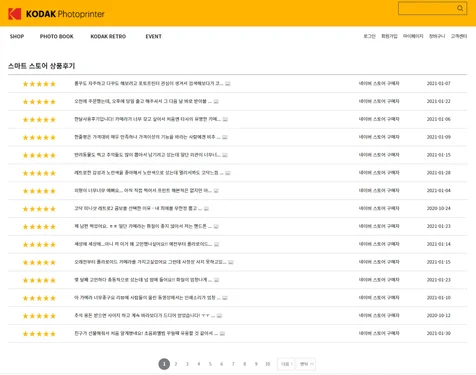The width and height of the screenshot is (476, 375).
Task: Click 네이버 스토어 구매자 in the 2021-01-10 row
Action: click(379, 298)
